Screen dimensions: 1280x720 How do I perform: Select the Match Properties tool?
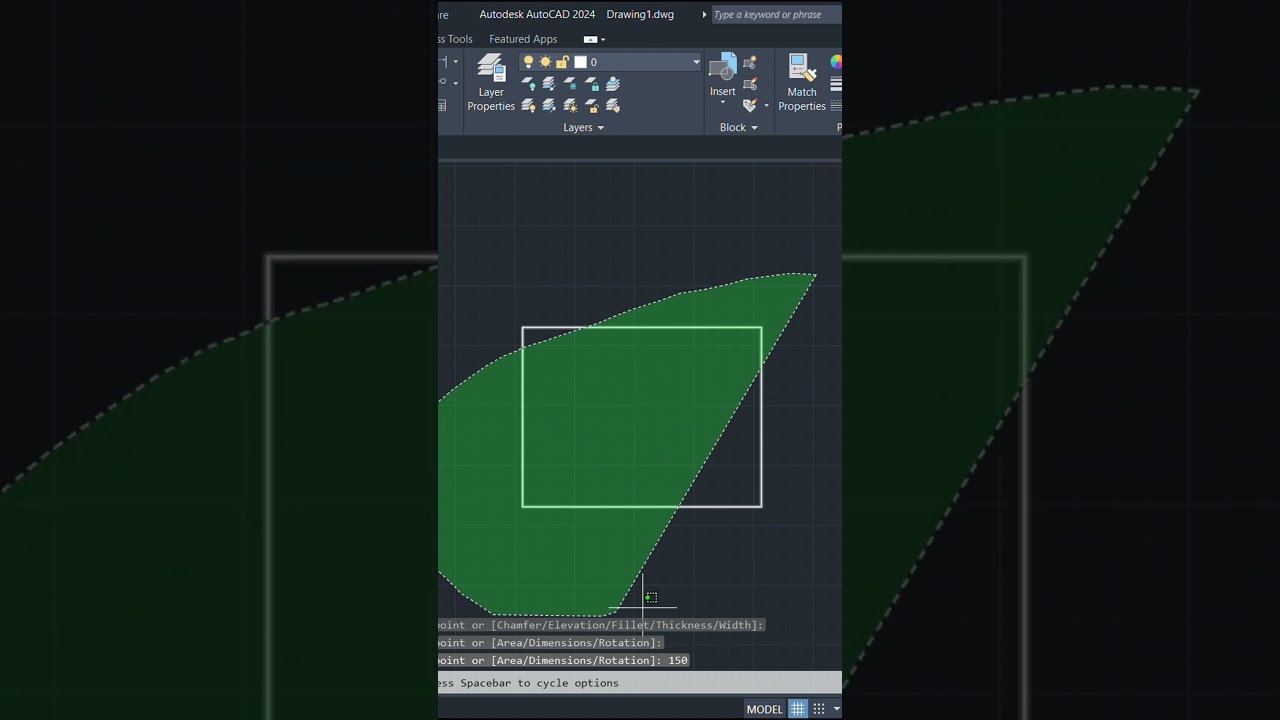point(802,84)
